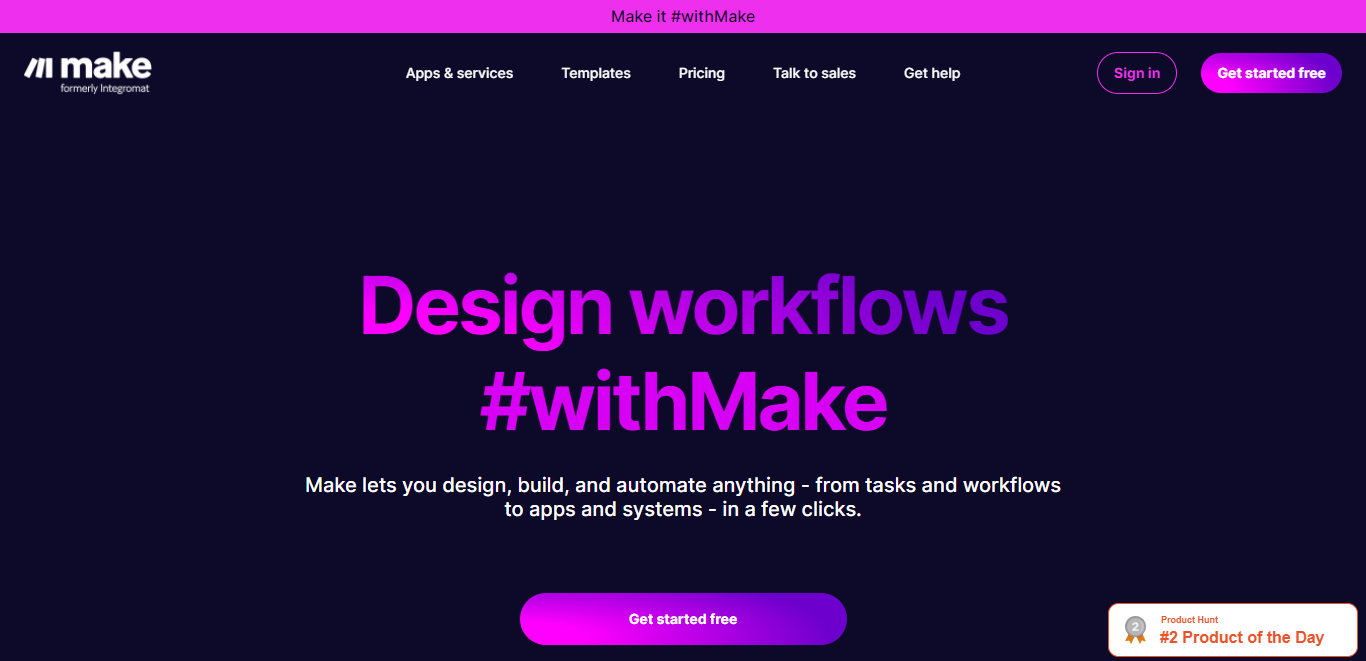Click the 'Product Hunt' label in badge
The width and height of the screenshot is (1366, 661).
(1189, 620)
